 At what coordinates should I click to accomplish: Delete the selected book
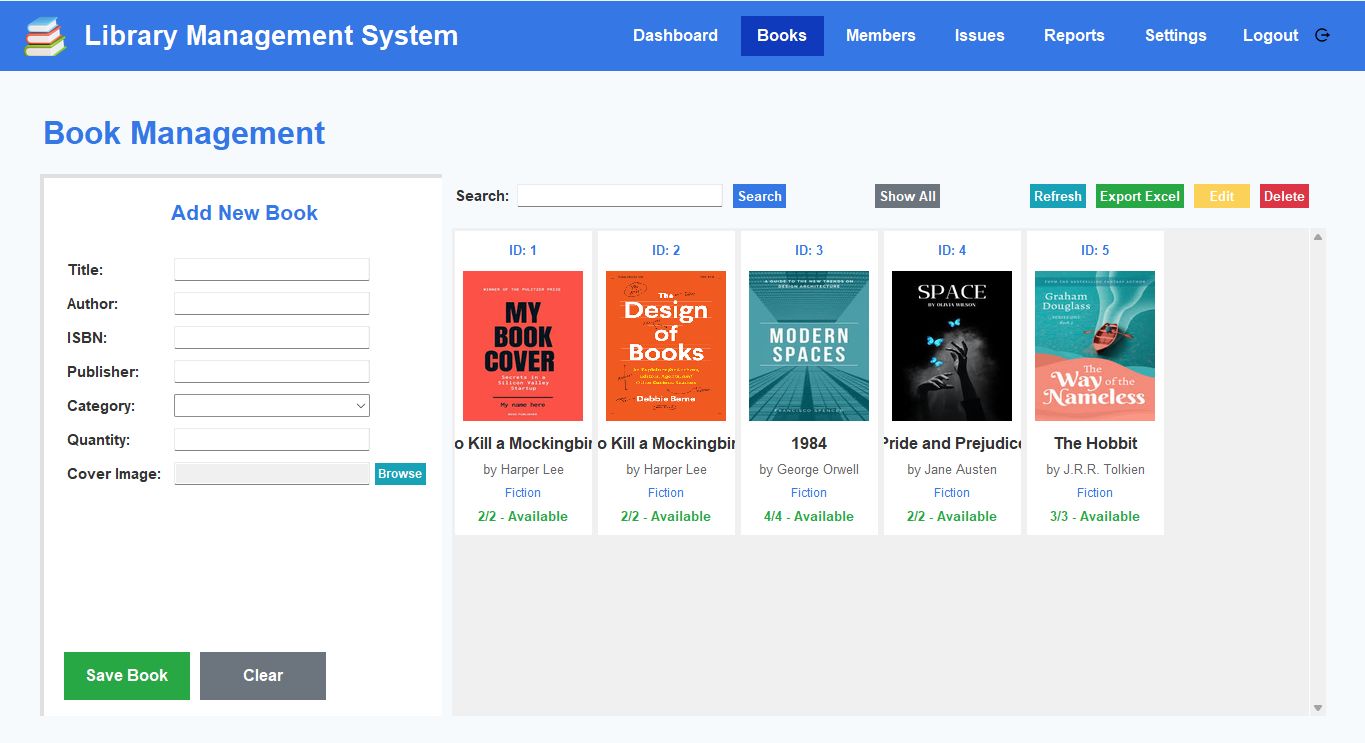(1284, 196)
